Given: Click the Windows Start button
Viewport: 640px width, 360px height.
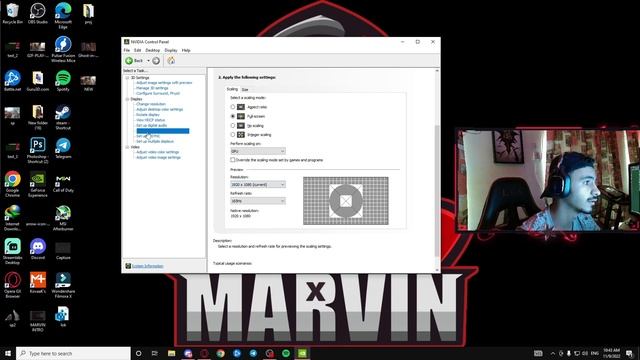Looking at the screenshot, I should (x=8, y=353).
